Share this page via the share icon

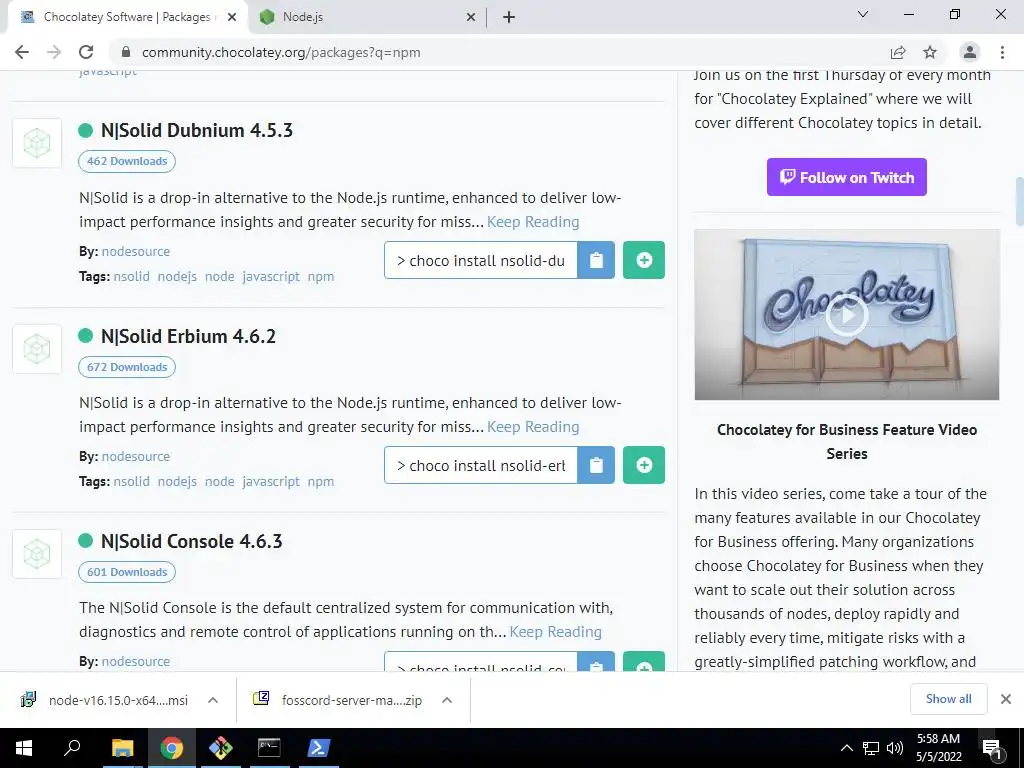pyautogui.click(x=898, y=52)
